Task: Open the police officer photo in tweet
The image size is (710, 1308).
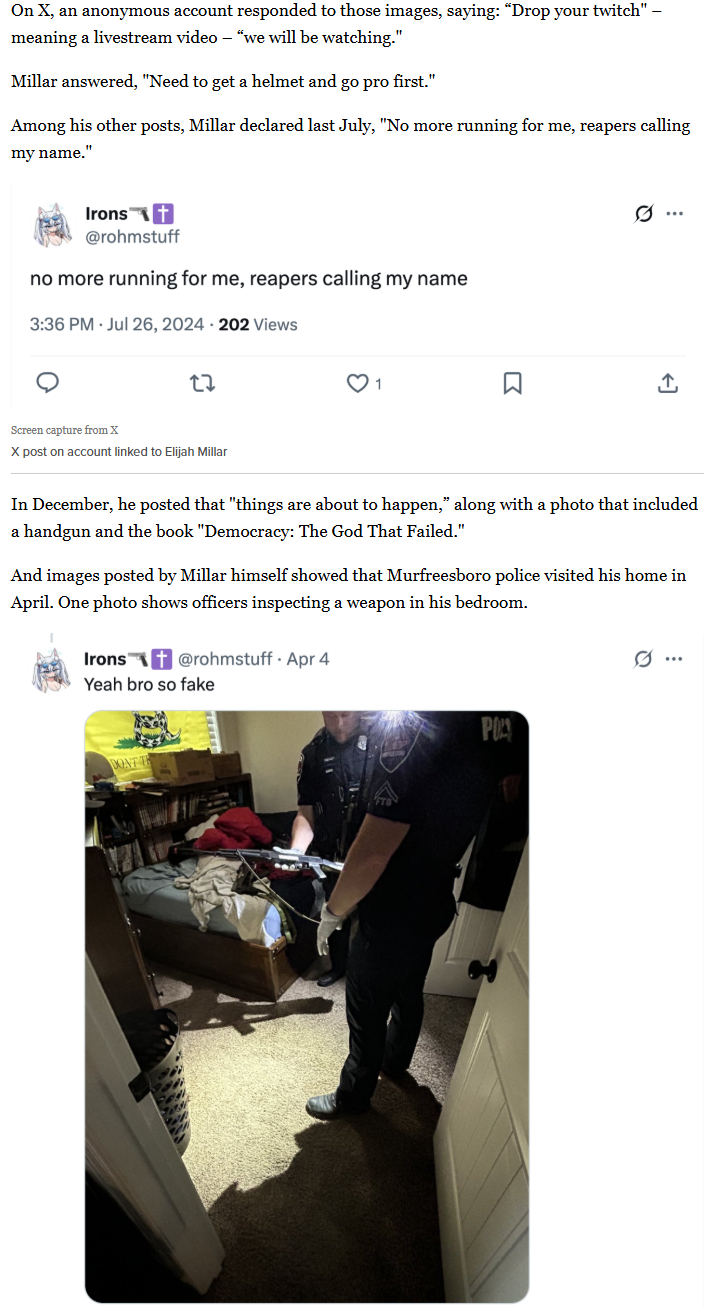Action: click(306, 1006)
